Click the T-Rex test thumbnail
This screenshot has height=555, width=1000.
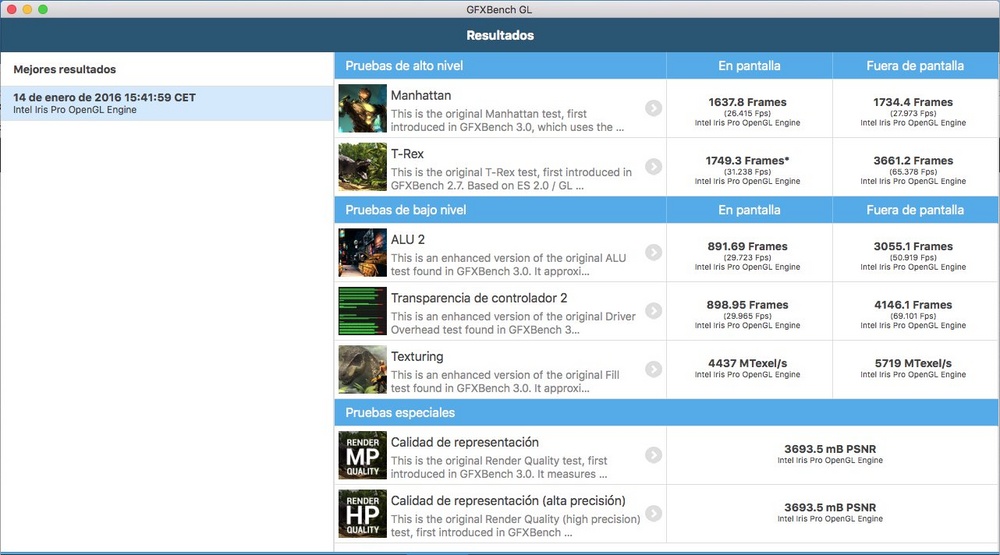click(362, 167)
